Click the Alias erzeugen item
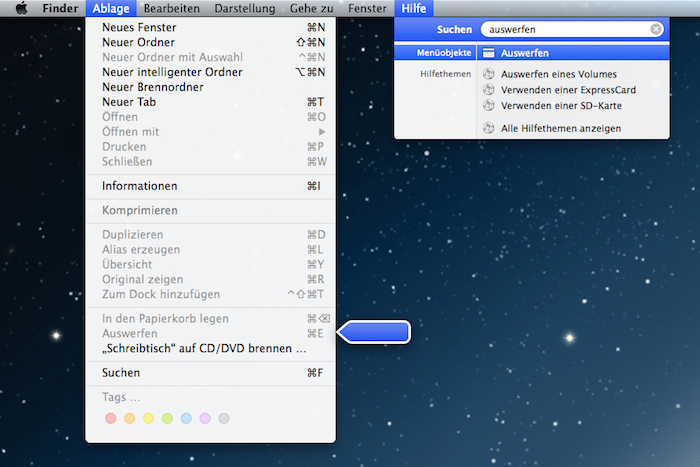Screen dimensions: 700x467 click(210, 249)
